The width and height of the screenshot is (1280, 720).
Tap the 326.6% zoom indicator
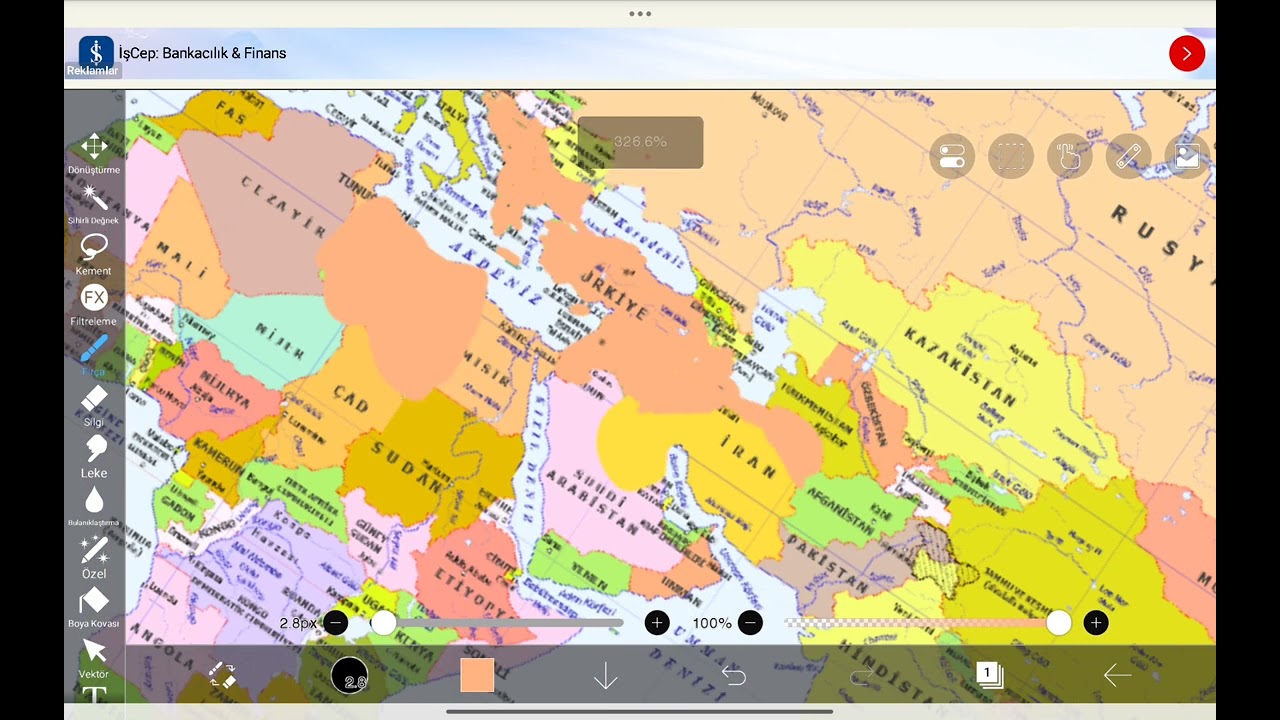point(640,142)
